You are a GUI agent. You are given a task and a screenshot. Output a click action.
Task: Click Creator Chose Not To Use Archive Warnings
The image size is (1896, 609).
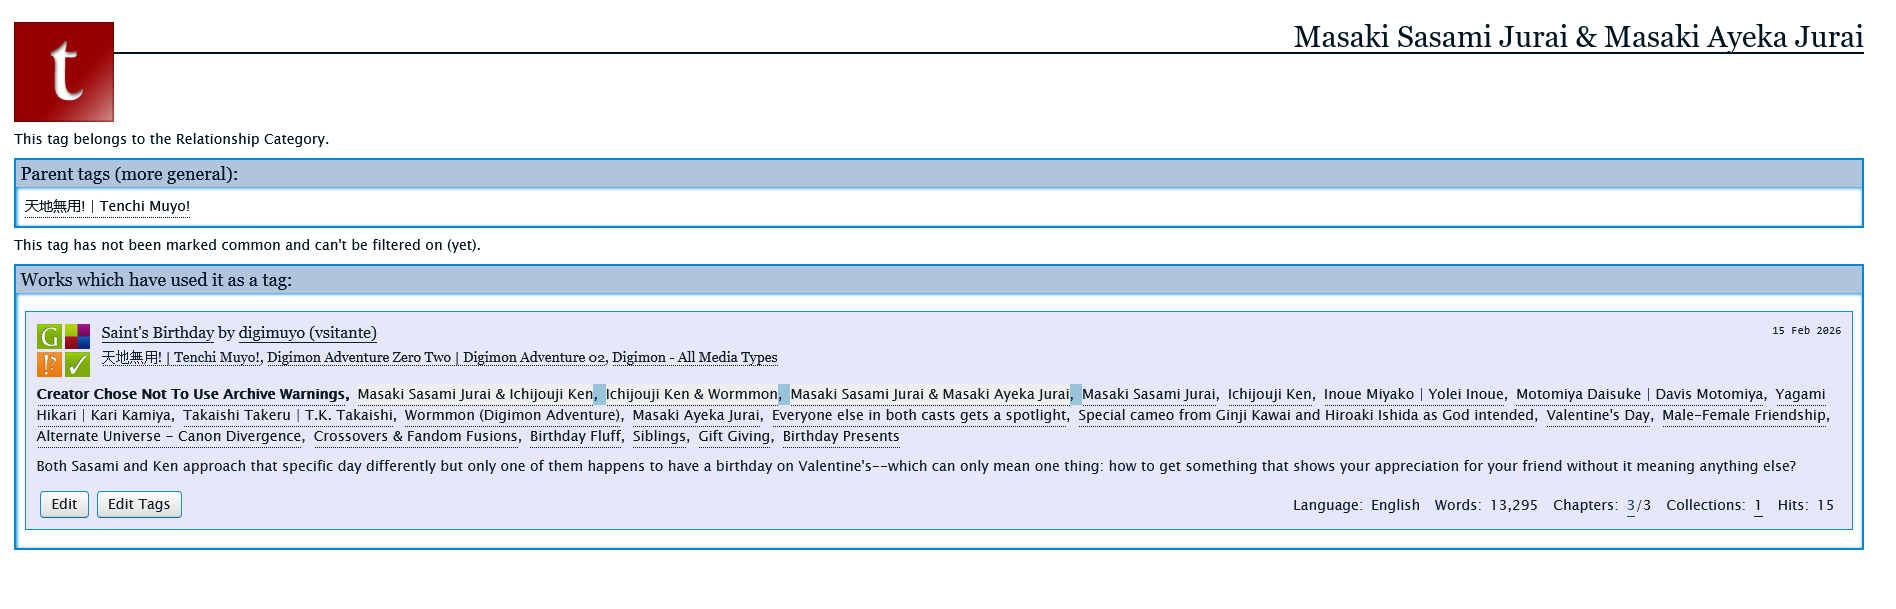pos(191,394)
